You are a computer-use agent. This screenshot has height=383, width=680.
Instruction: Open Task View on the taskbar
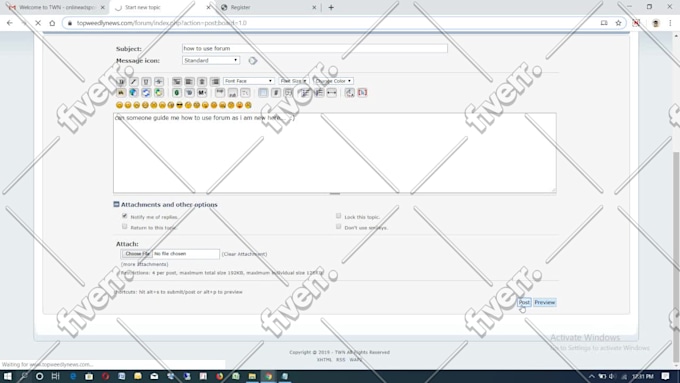point(56,376)
